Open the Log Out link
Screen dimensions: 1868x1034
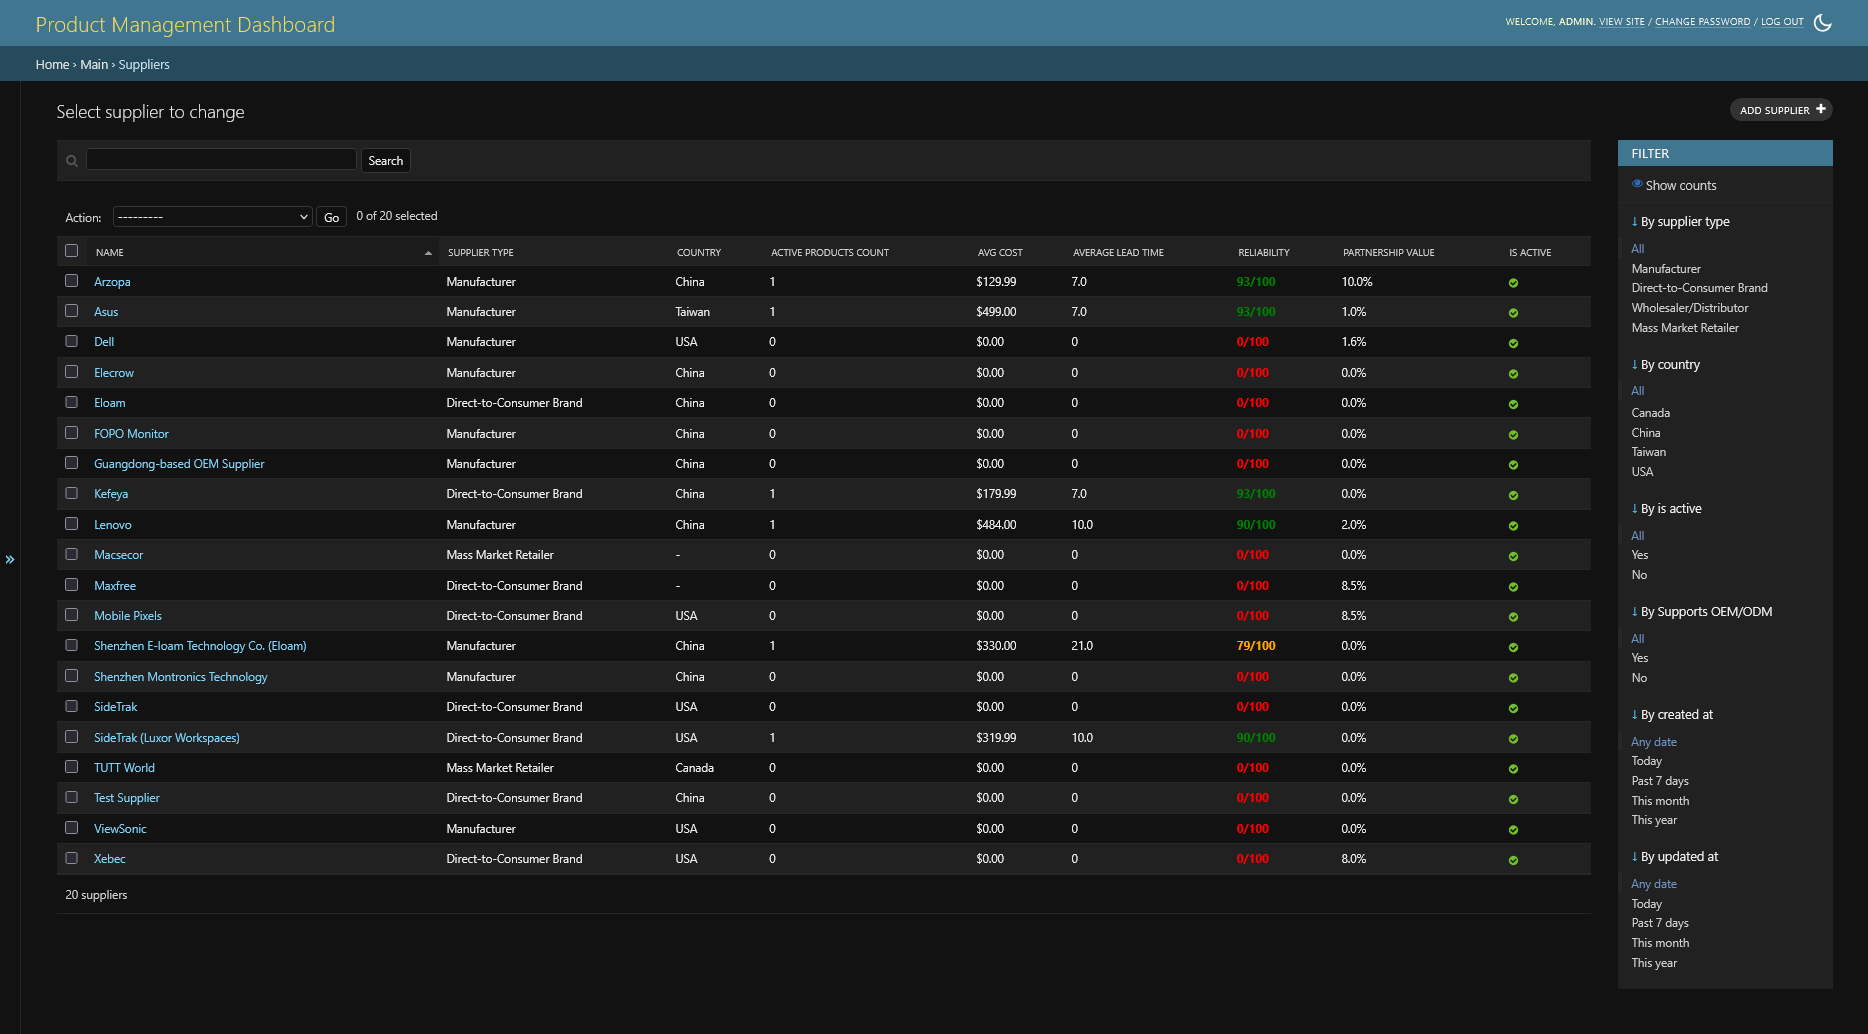click(x=1782, y=22)
